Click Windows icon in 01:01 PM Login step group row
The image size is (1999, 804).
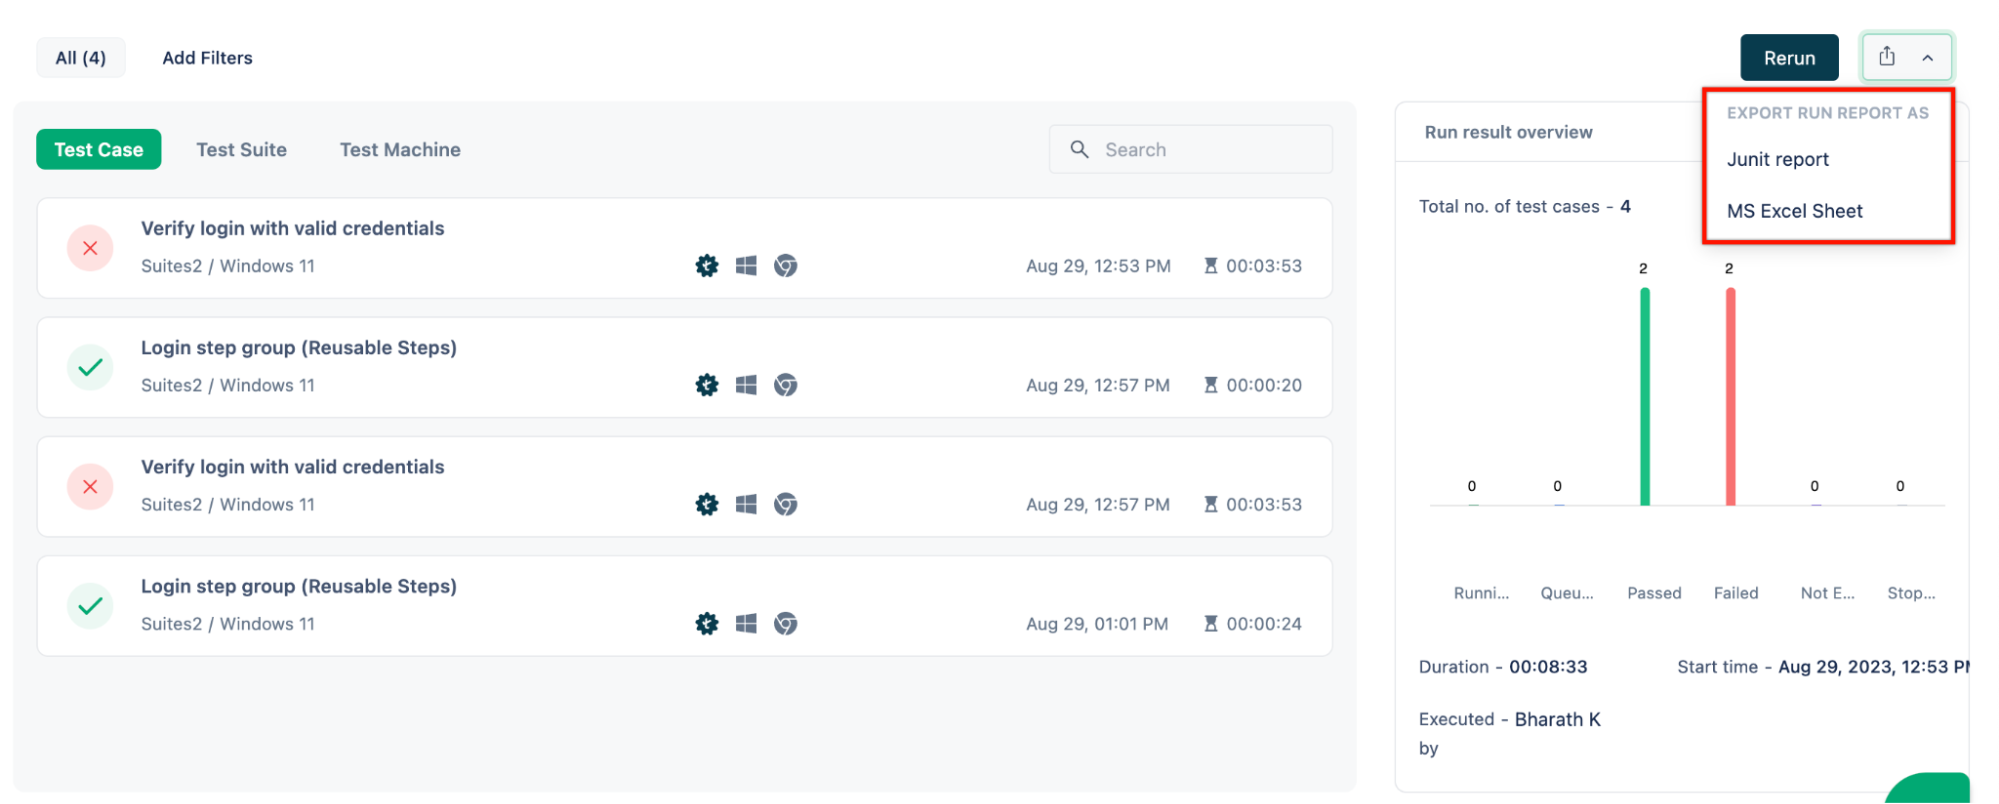[746, 624]
